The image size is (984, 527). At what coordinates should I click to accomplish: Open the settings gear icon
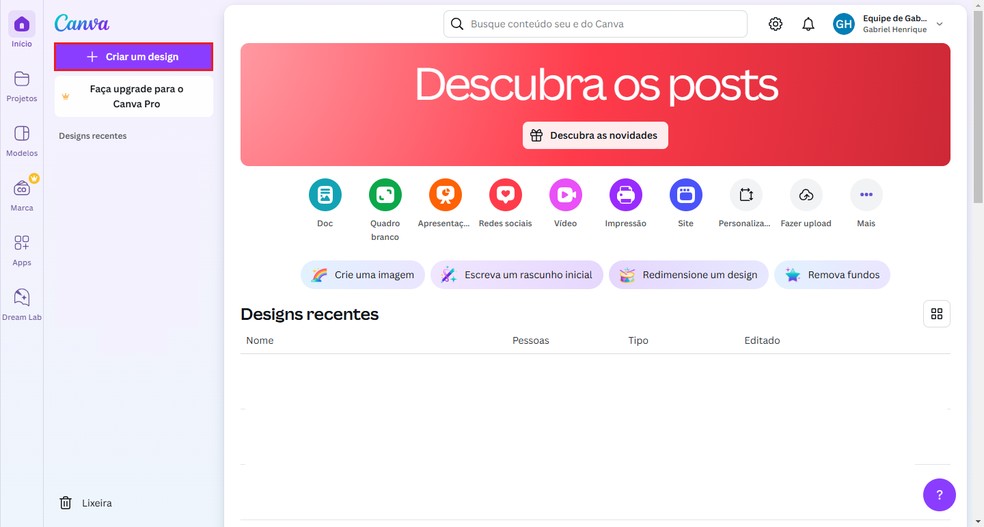tap(776, 24)
